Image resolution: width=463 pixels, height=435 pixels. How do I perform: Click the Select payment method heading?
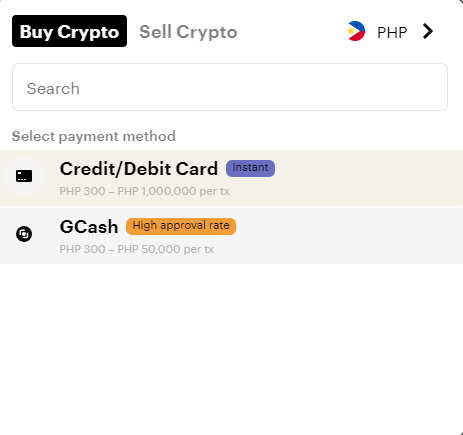(94, 136)
